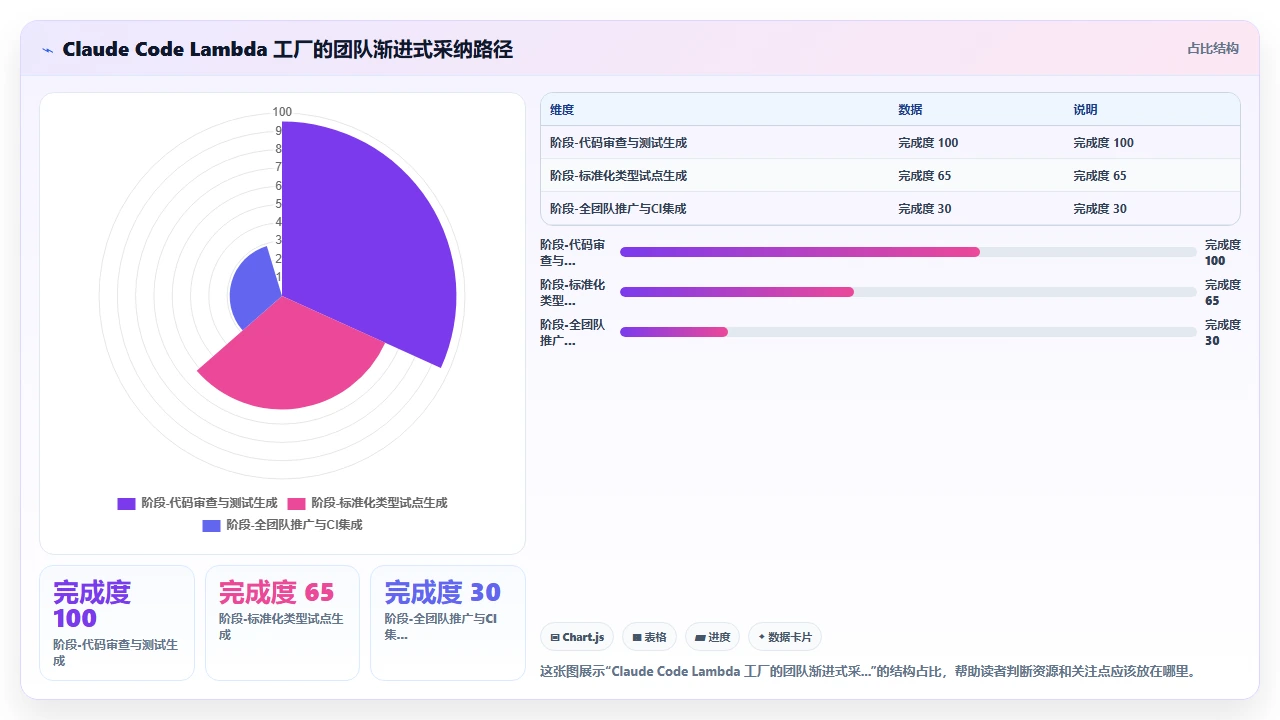Viewport: 1280px width, 720px height.
Task: Click the 完成度 100 data card
Action: tap(117, 623)
